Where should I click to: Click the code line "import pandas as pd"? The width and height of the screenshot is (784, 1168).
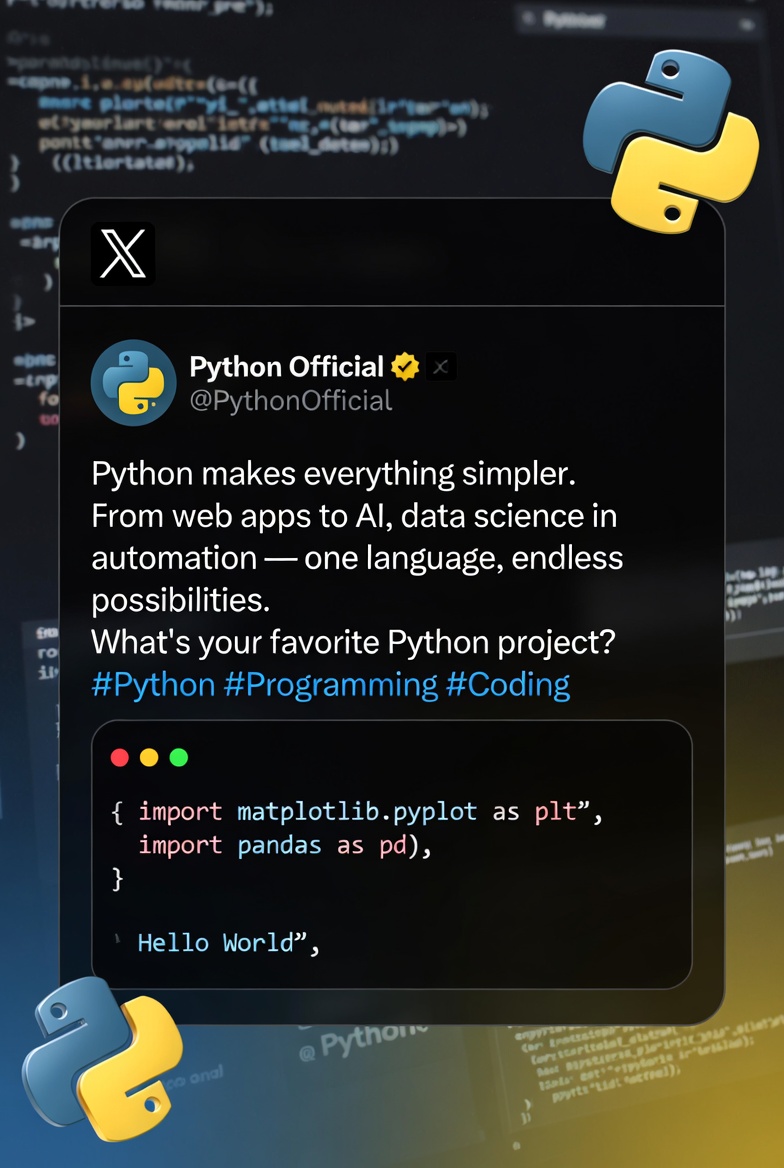tap(272, 845)
